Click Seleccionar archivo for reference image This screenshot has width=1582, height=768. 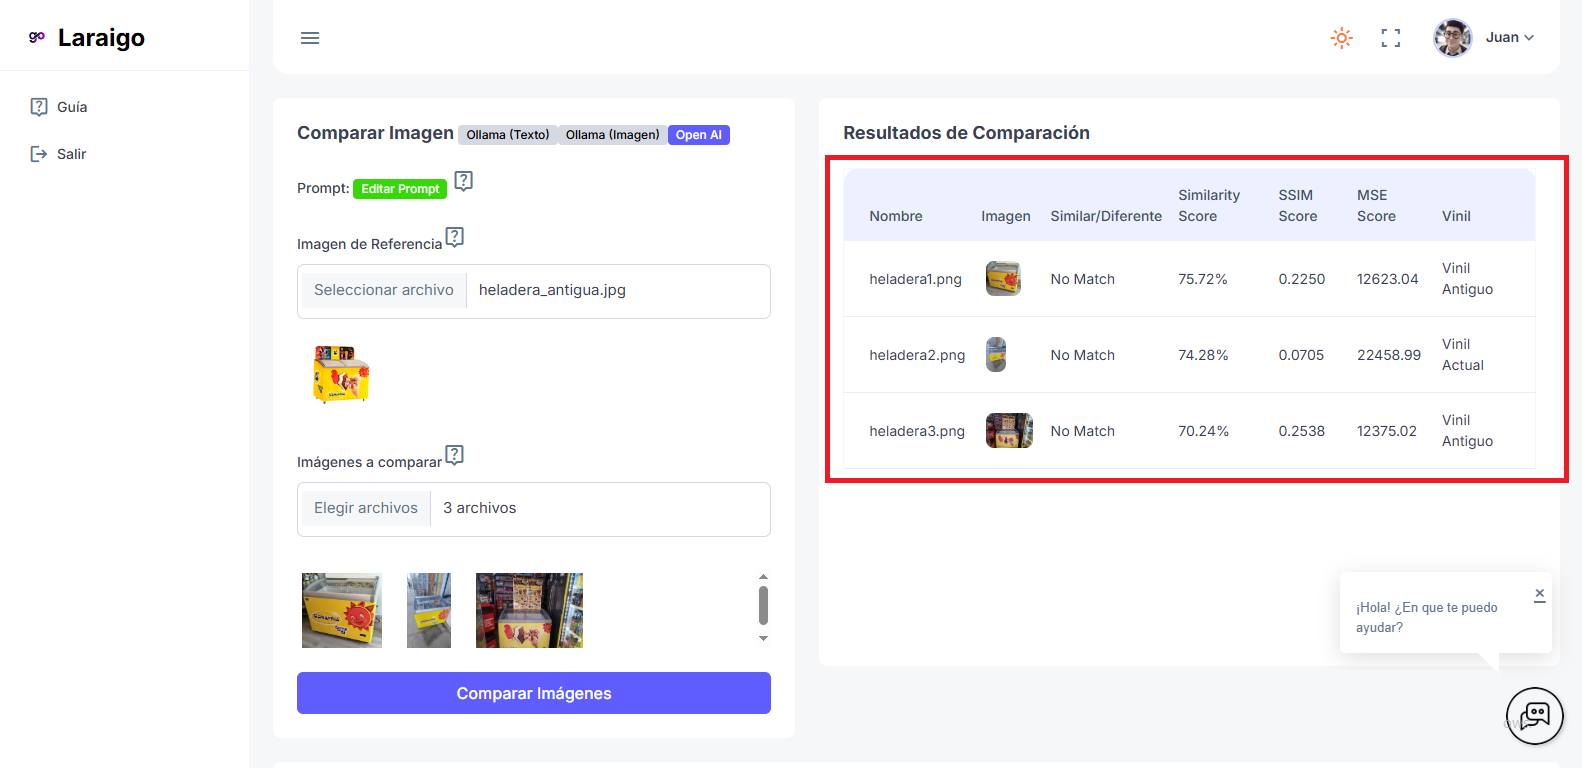tap(383, 290)
